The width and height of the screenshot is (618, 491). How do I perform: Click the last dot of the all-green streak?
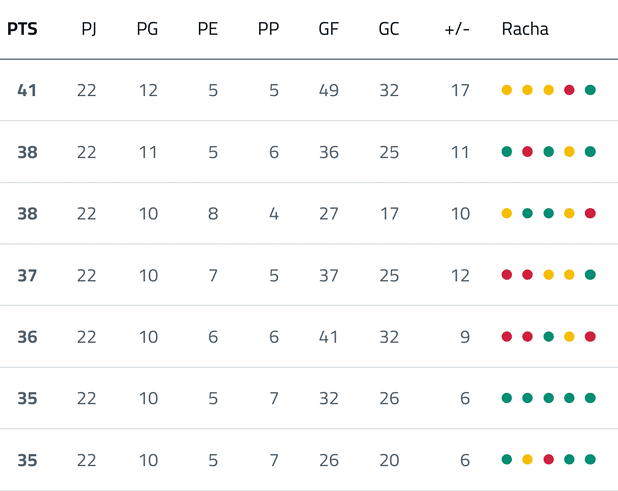coord(590,398)
